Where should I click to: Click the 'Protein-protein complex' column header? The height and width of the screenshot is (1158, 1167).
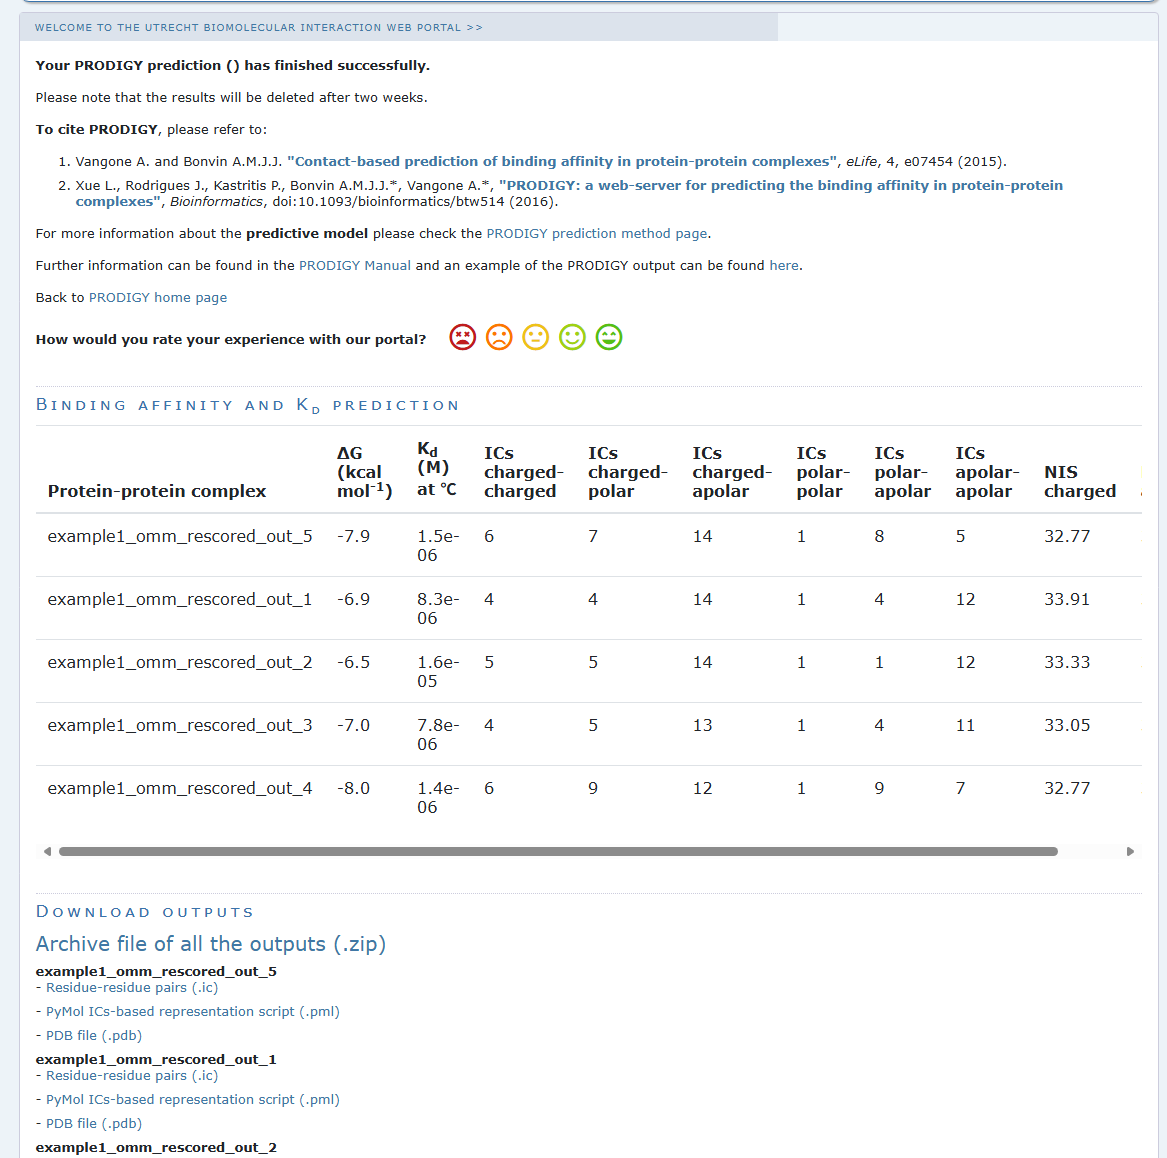coord(156,491)
